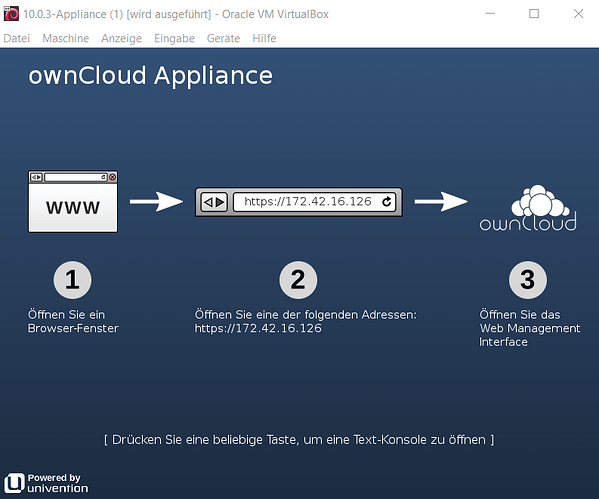This screenshot has height=499, width=599.
Task: Click the number 3 step circle
Action: pyautogui.click(x=528, y=280)
